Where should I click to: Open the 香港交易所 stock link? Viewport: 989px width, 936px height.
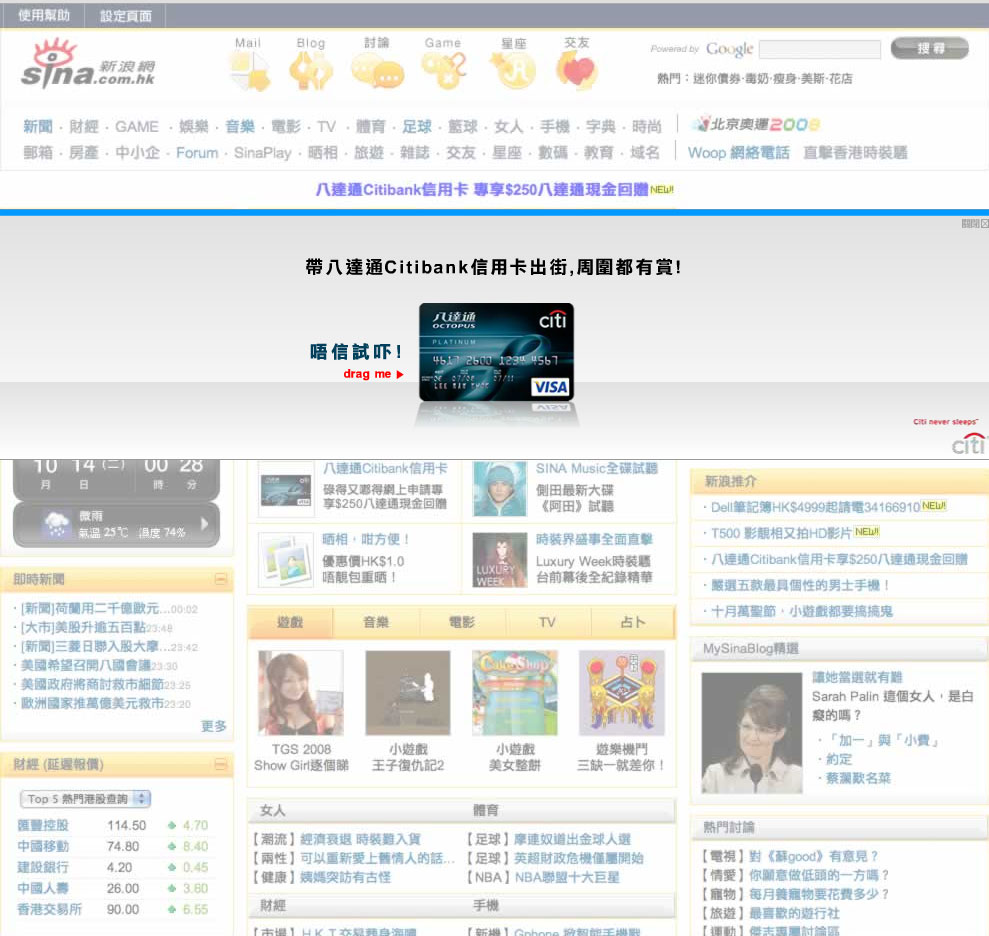[x=49, y=910]
